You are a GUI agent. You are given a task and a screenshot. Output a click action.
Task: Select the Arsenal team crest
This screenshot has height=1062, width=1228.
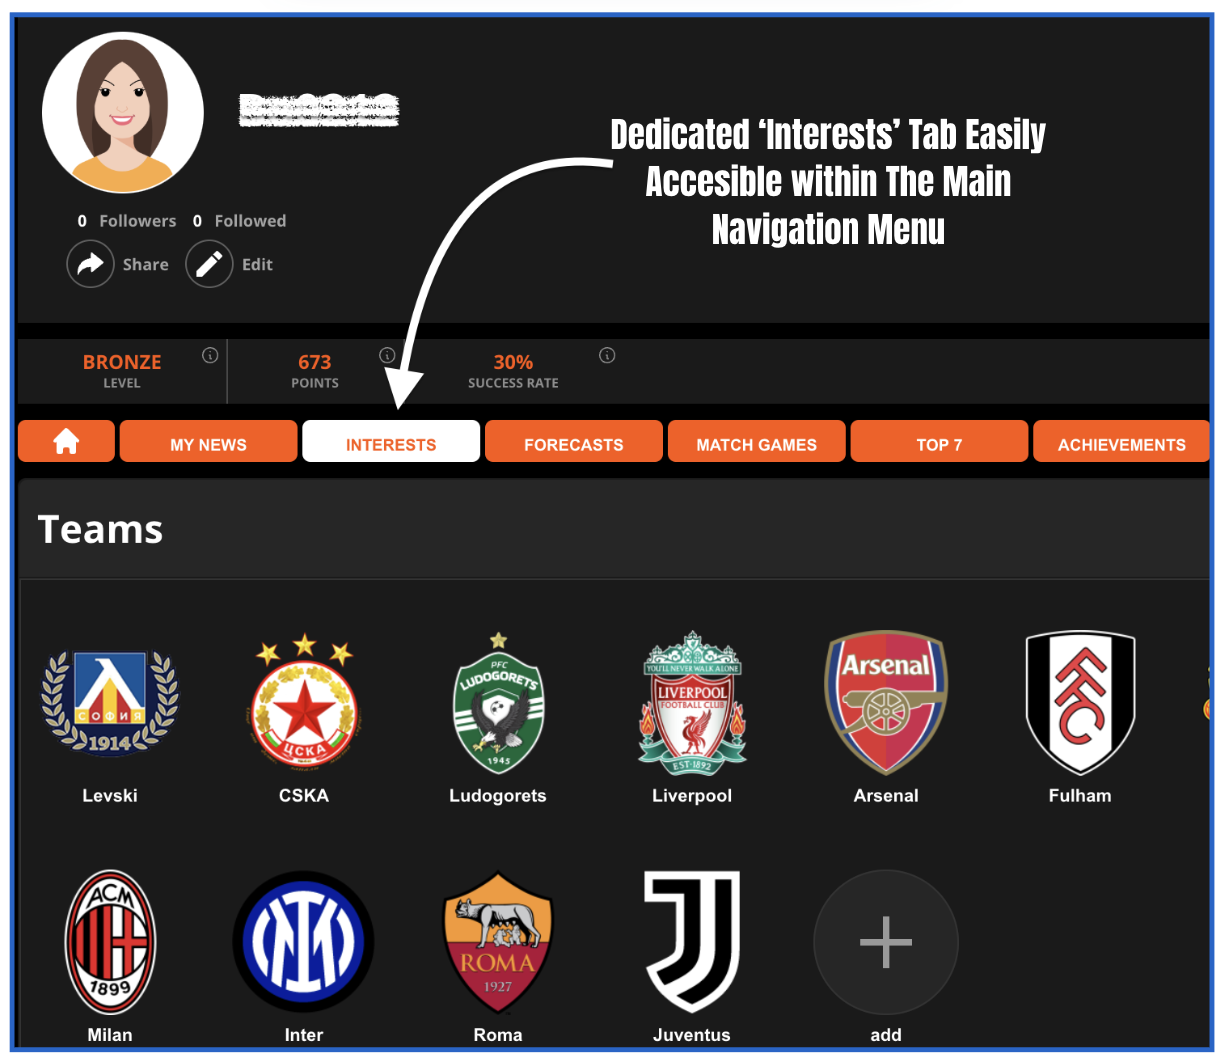tap(886, 702)
